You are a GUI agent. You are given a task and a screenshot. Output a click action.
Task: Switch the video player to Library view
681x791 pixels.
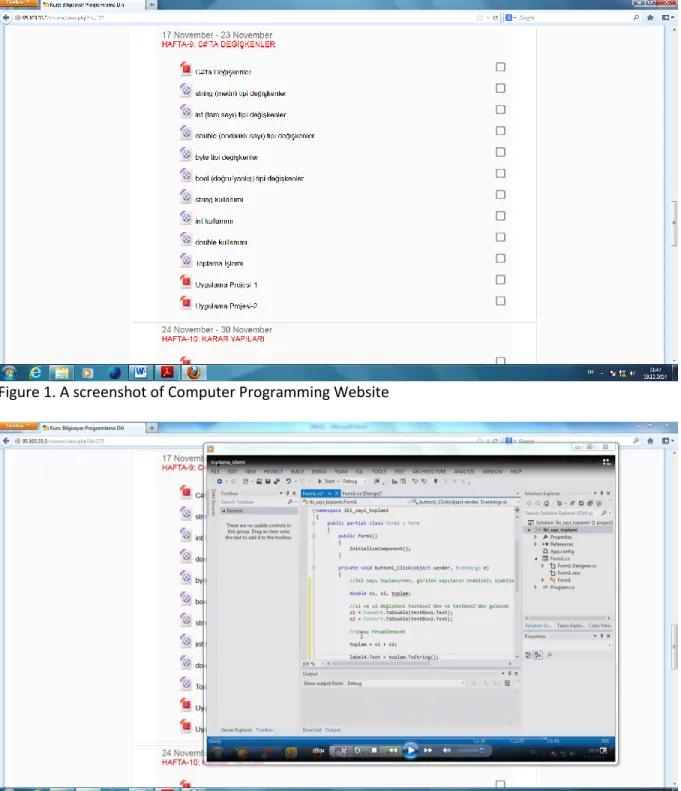[x=606, y=462]
